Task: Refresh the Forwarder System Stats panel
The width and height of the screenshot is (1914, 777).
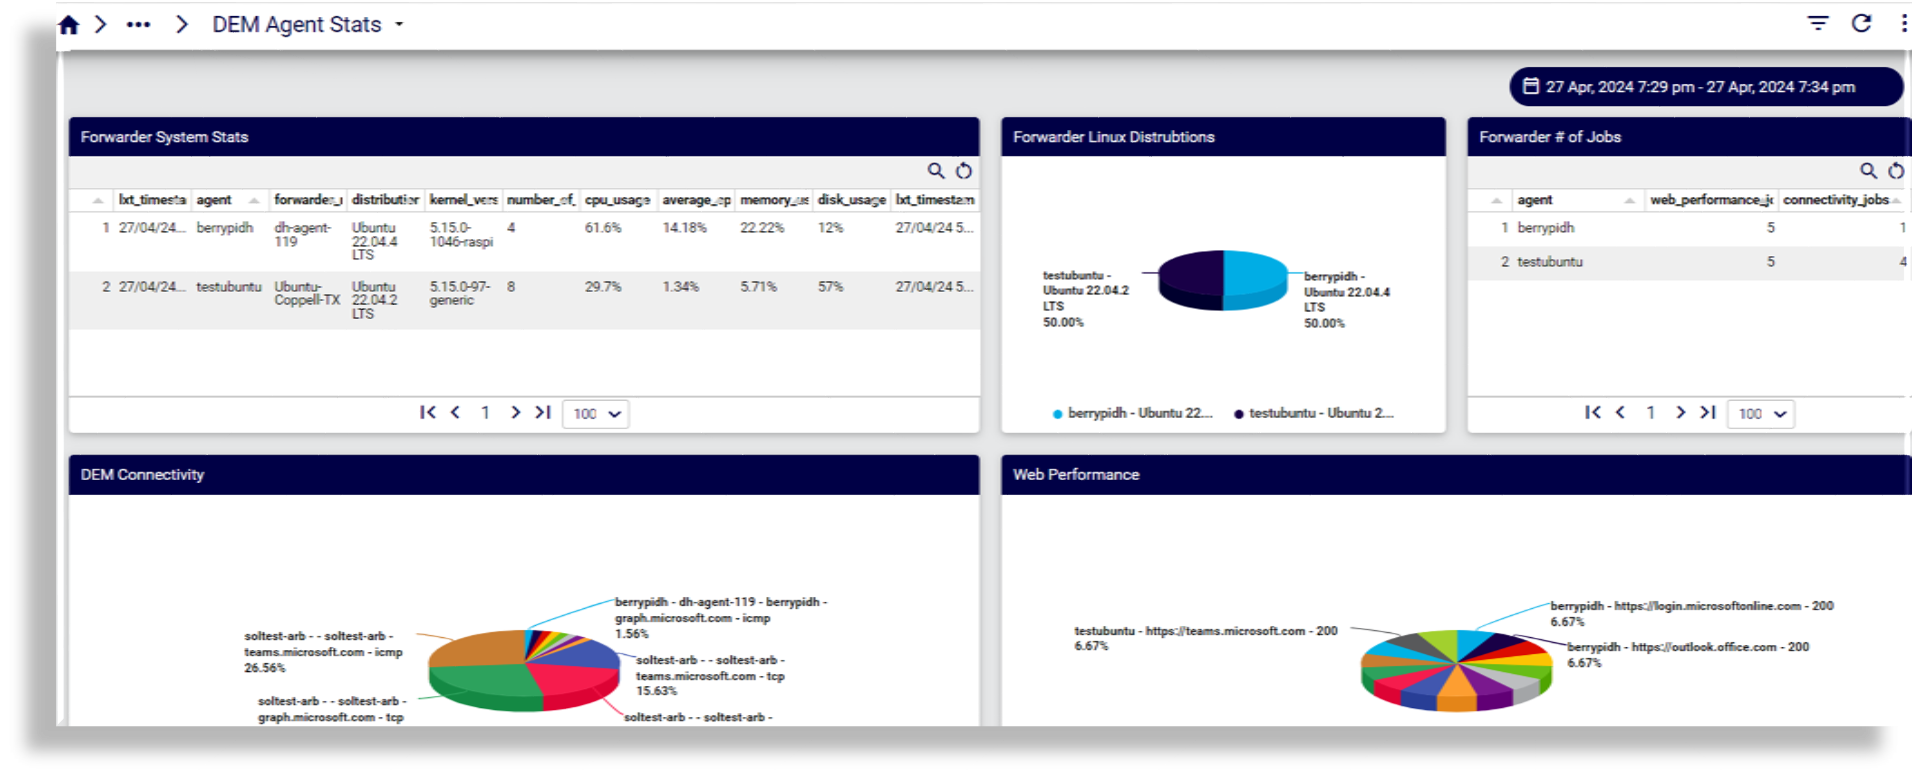Action: click(964, 171)
